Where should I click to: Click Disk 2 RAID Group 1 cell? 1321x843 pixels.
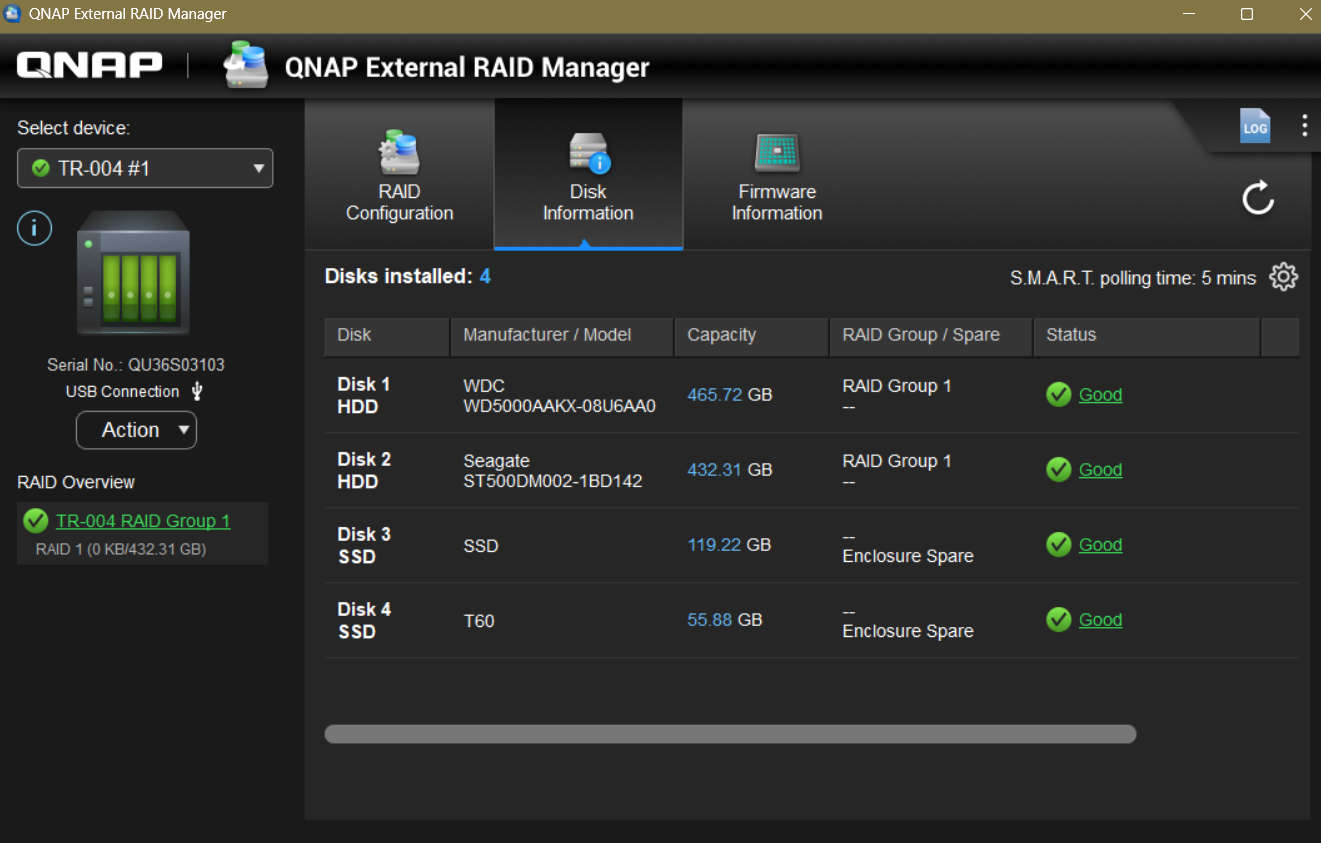click(x=897, y=461)
